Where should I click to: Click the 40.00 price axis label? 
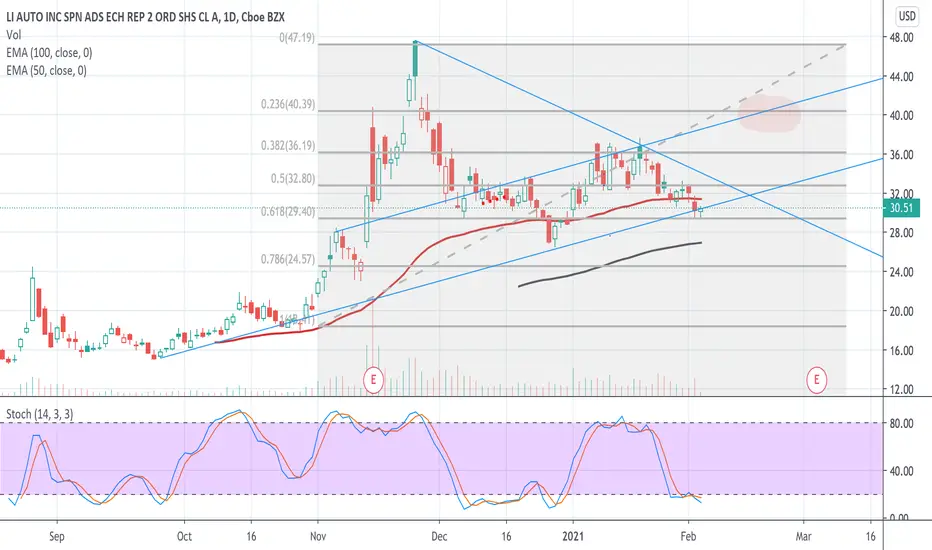[x=901, y=115]
